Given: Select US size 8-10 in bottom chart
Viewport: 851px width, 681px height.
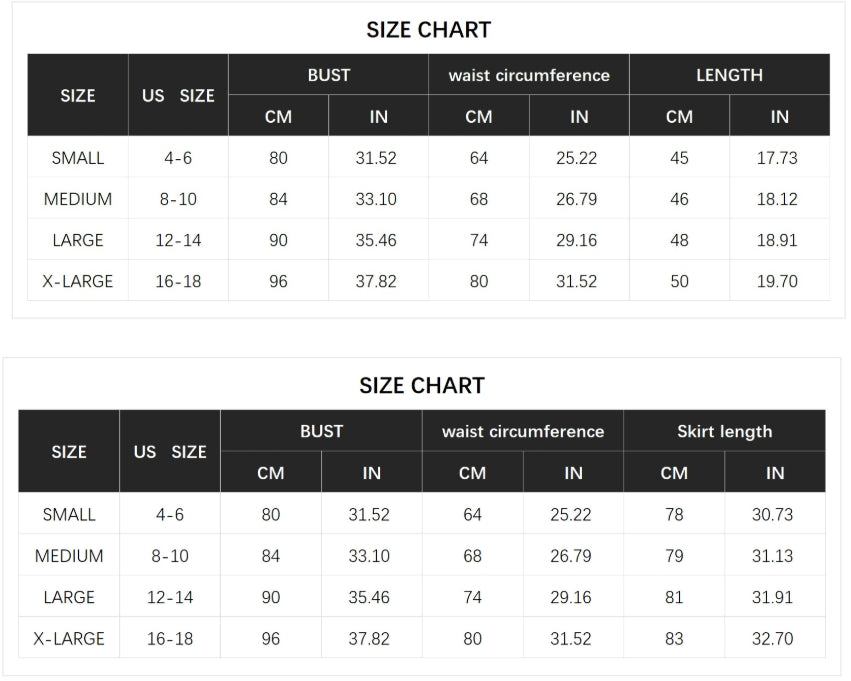Looking at the screenshot, I should (x=169, y=556).
